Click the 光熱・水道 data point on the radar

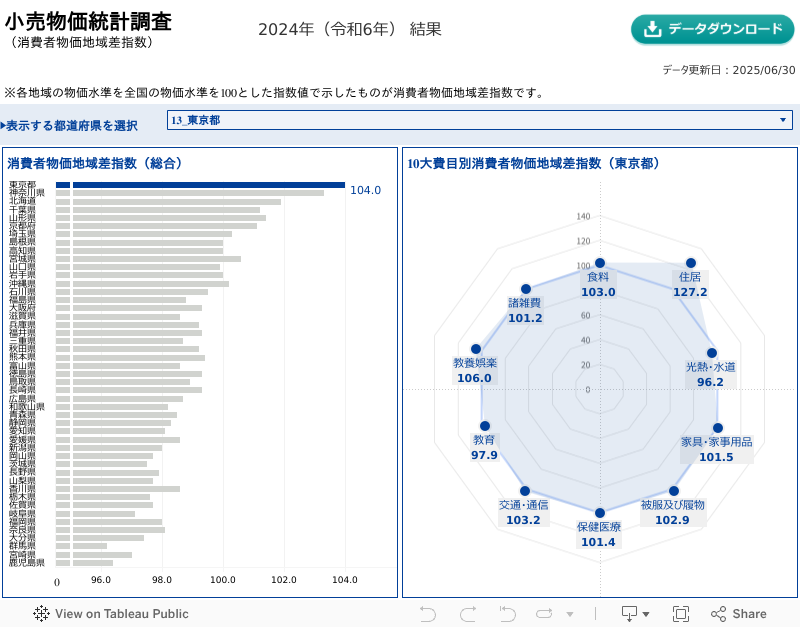coord(712,353)
